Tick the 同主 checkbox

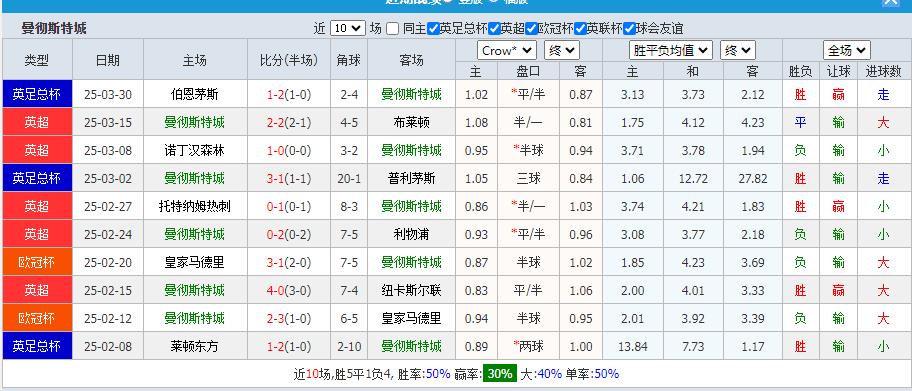(x=393, y=29)
